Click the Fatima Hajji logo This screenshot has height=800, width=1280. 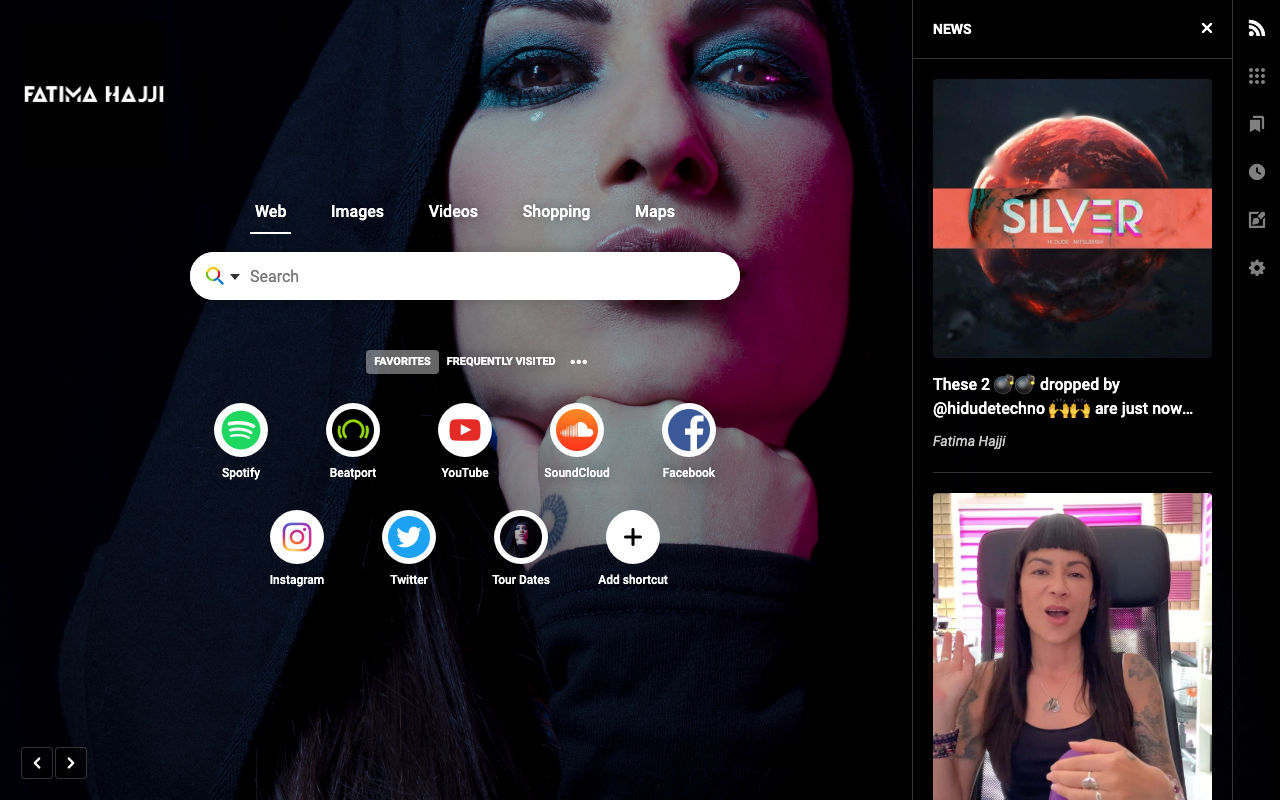(x=94, y=95)
